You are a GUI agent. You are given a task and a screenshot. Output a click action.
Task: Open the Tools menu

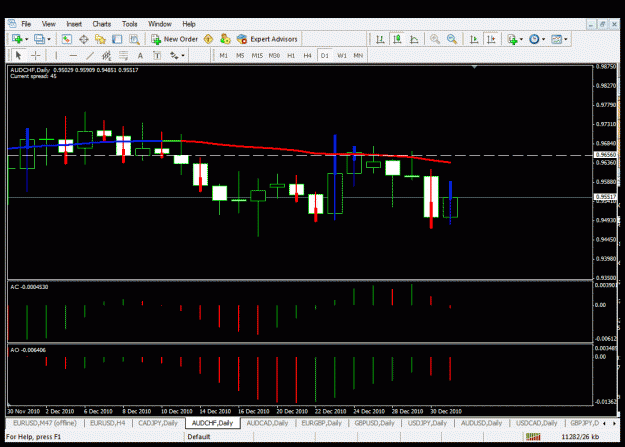130,24
